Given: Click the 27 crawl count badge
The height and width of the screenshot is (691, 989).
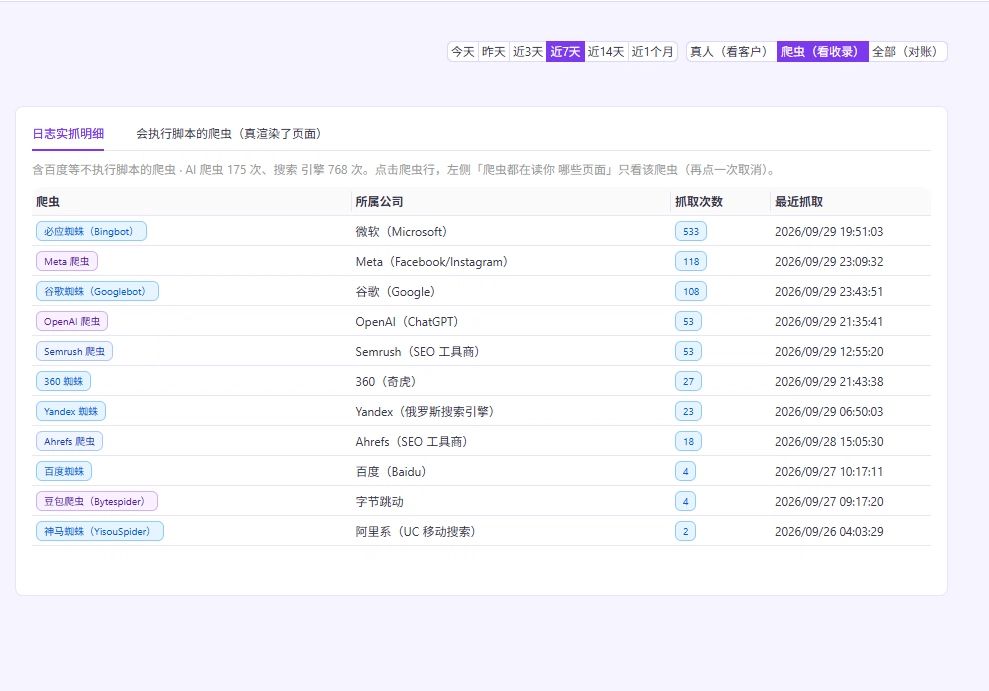Looking at the screenshot, I should tap(688, 381).
